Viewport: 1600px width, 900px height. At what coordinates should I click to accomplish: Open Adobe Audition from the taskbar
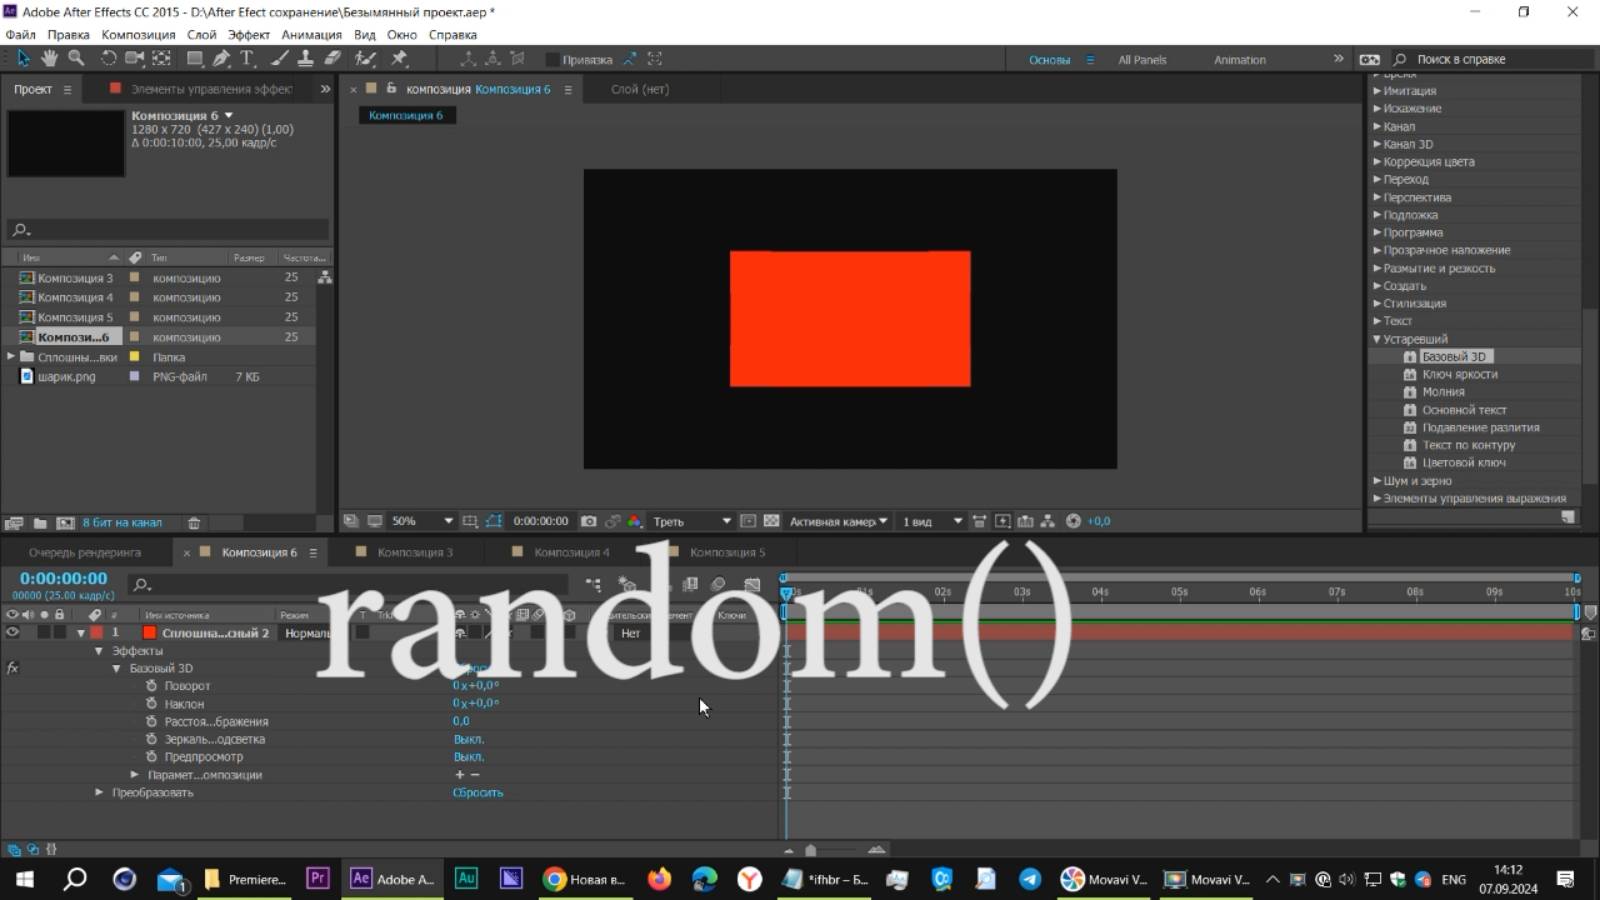pos(466,878)
